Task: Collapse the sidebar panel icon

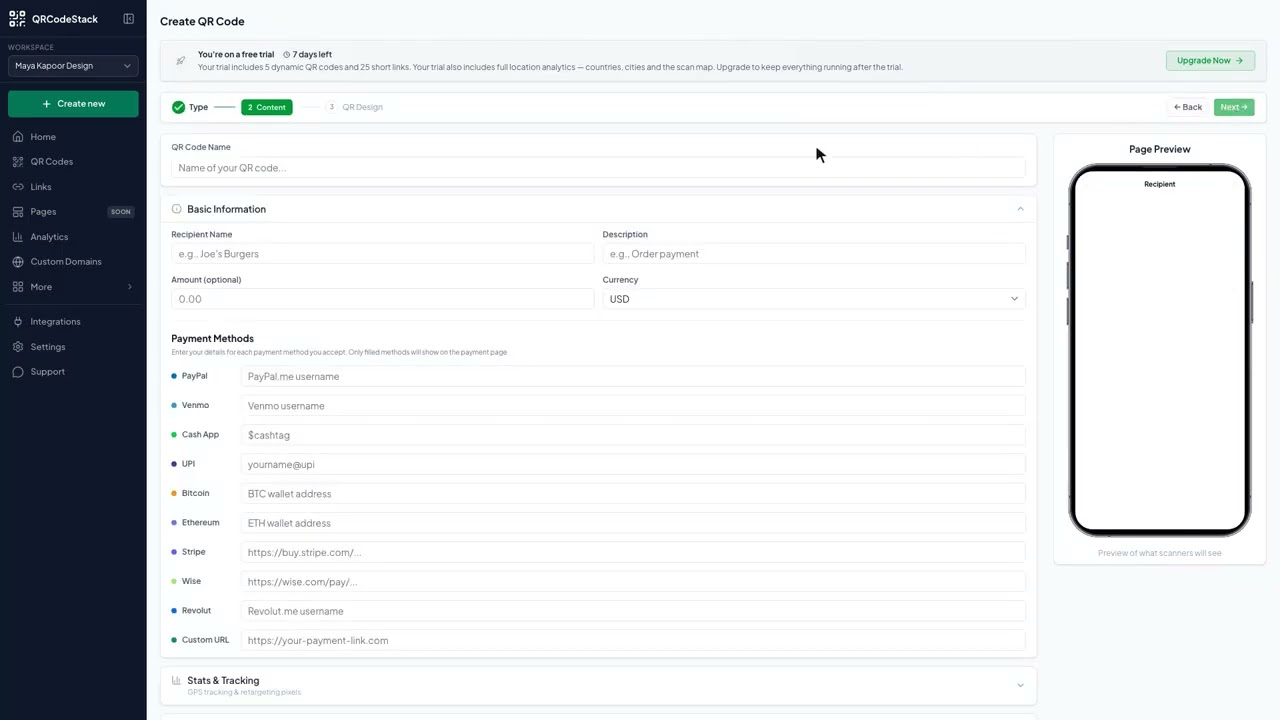Action: pyautogui.click(x=128, y=19)
